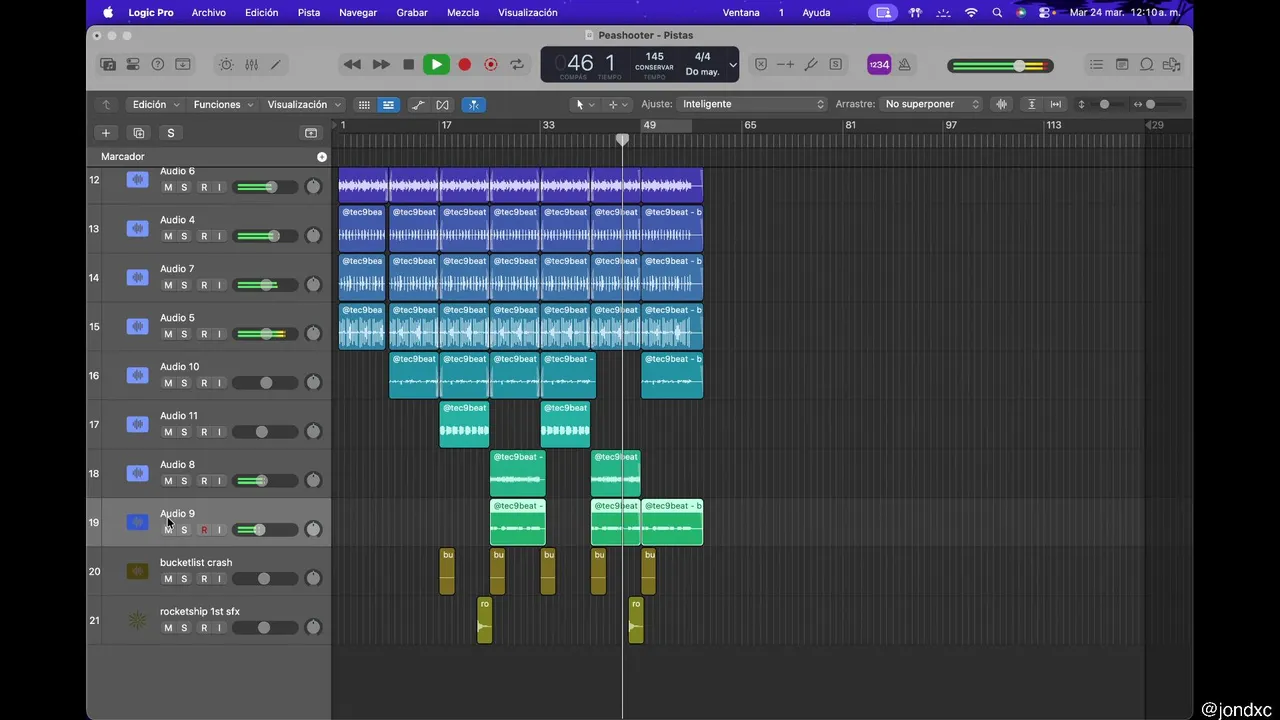This screenshot has height=720, width=1280.
Task: Solo the Audio 4 track
Action: click(x=184, y=236)
